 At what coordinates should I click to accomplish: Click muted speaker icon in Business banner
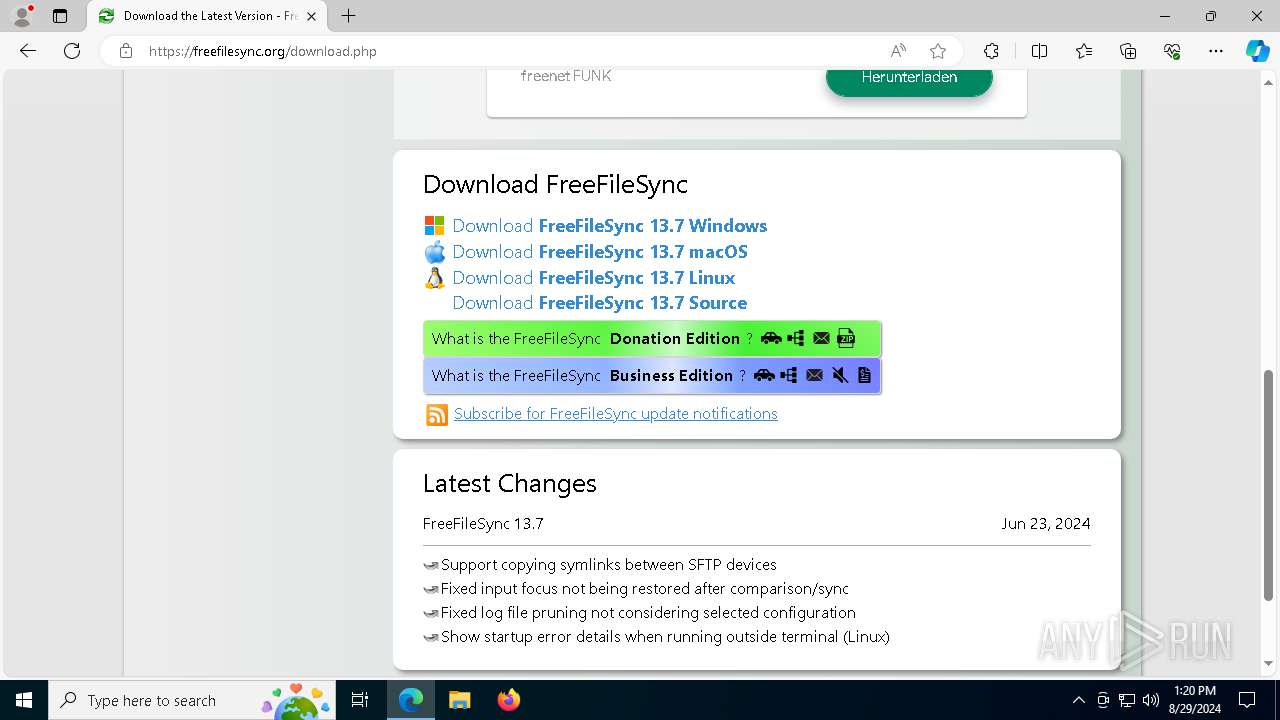pyautogui.click(x=840, y=375)
